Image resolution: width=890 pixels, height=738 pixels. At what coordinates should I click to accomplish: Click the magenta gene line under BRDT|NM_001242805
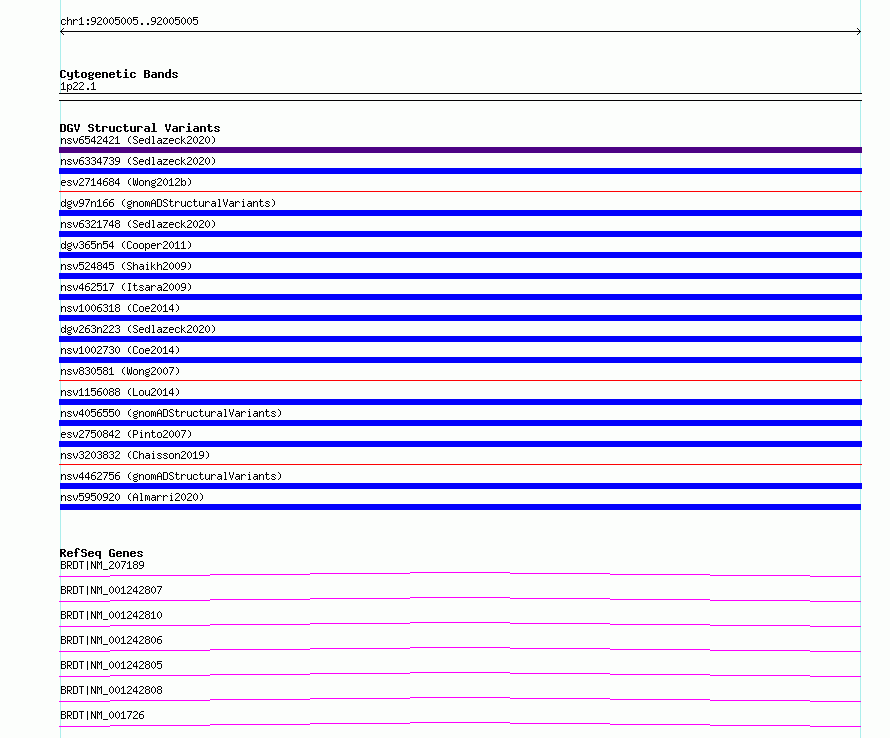point(460,674)
